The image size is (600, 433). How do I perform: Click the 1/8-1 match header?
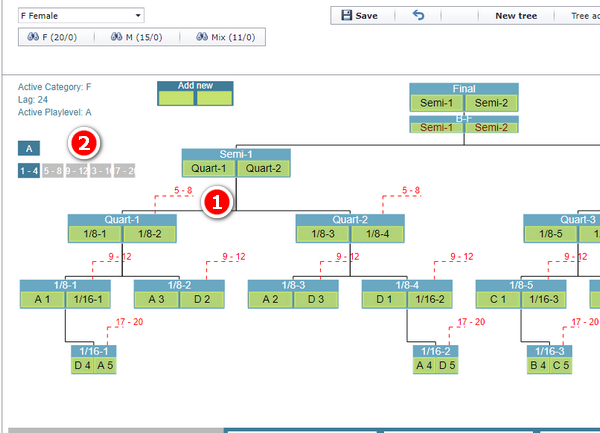click(x=65, y=285)
